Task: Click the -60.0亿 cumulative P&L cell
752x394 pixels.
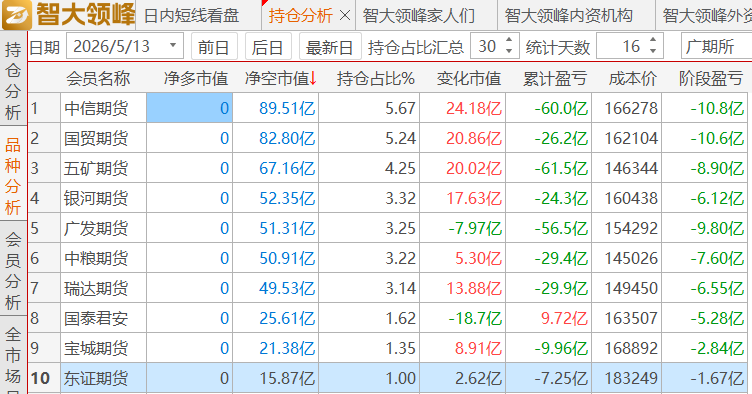Action: coord(549,108)
